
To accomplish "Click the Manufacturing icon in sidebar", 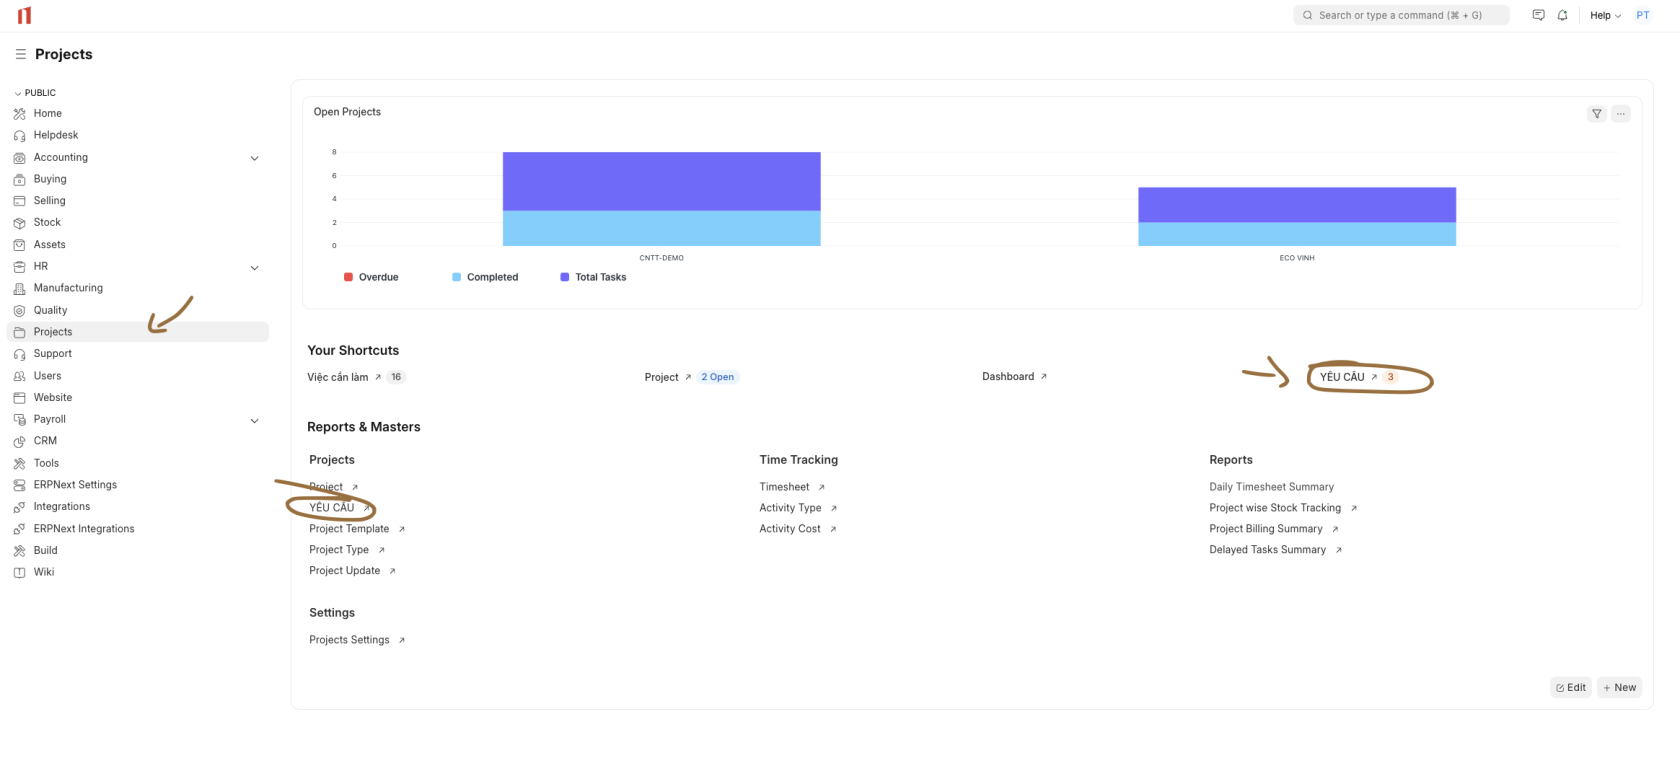I will (x=19, y=288).
